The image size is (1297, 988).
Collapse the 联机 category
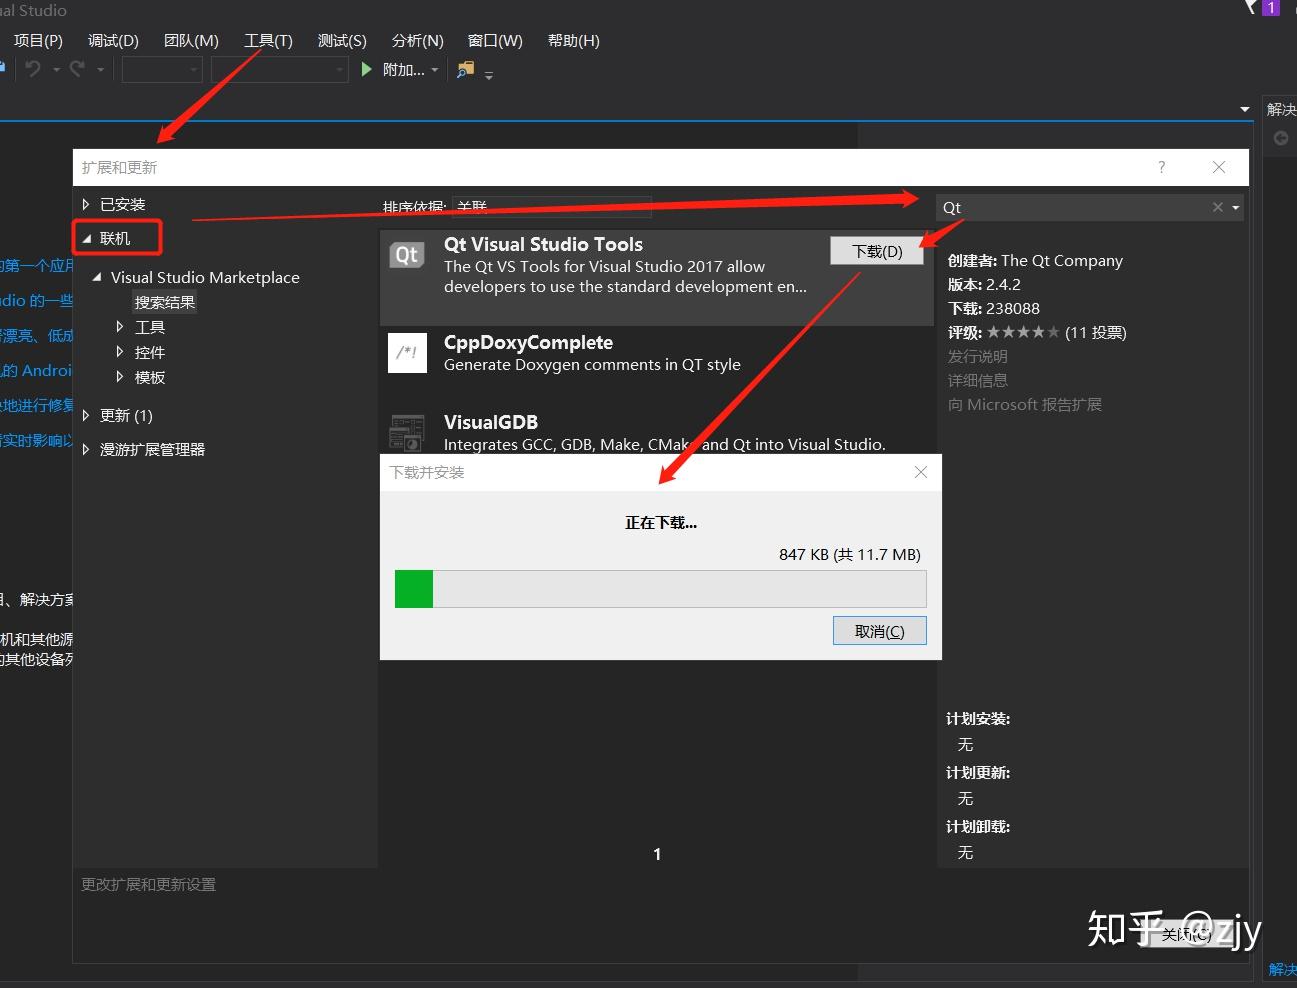point(86,238)
